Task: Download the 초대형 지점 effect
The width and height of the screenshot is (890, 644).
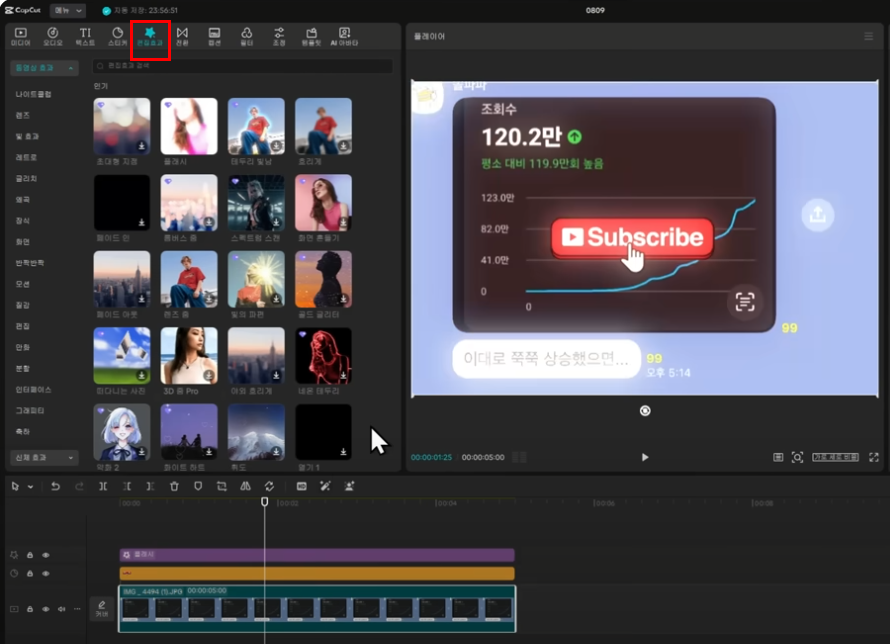Action: click(142, 146)
